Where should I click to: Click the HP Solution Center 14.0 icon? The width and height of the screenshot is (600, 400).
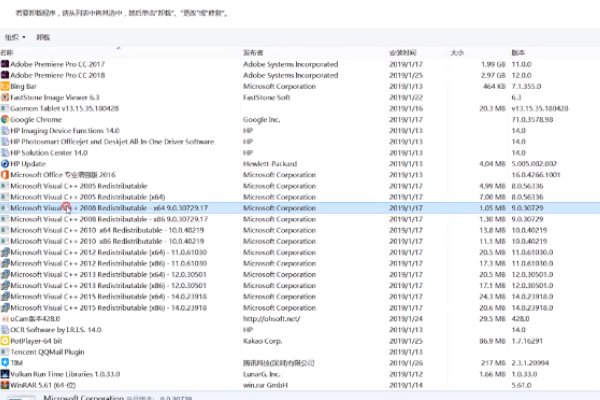5,153
